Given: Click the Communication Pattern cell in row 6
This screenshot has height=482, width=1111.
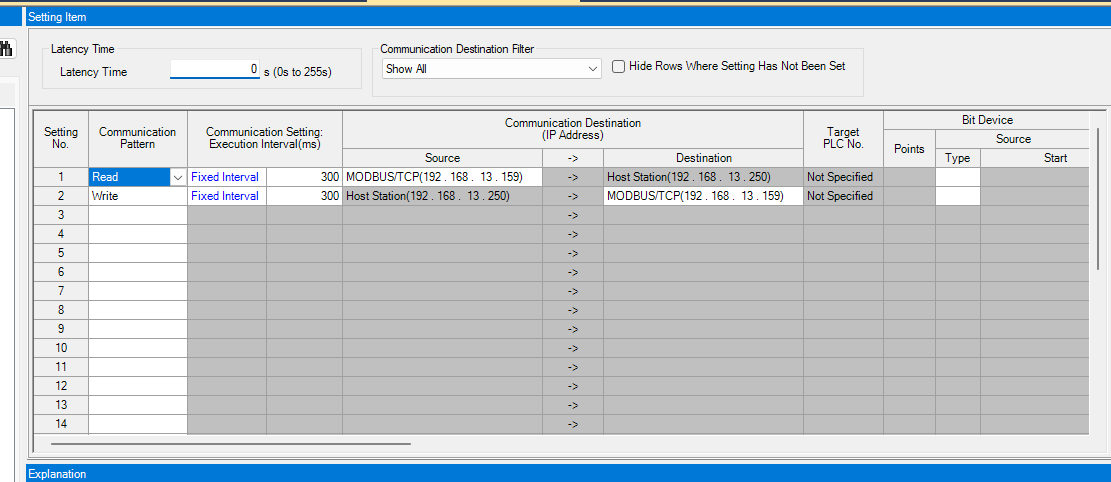Looking at the screenshot, I should coord(137,272).
